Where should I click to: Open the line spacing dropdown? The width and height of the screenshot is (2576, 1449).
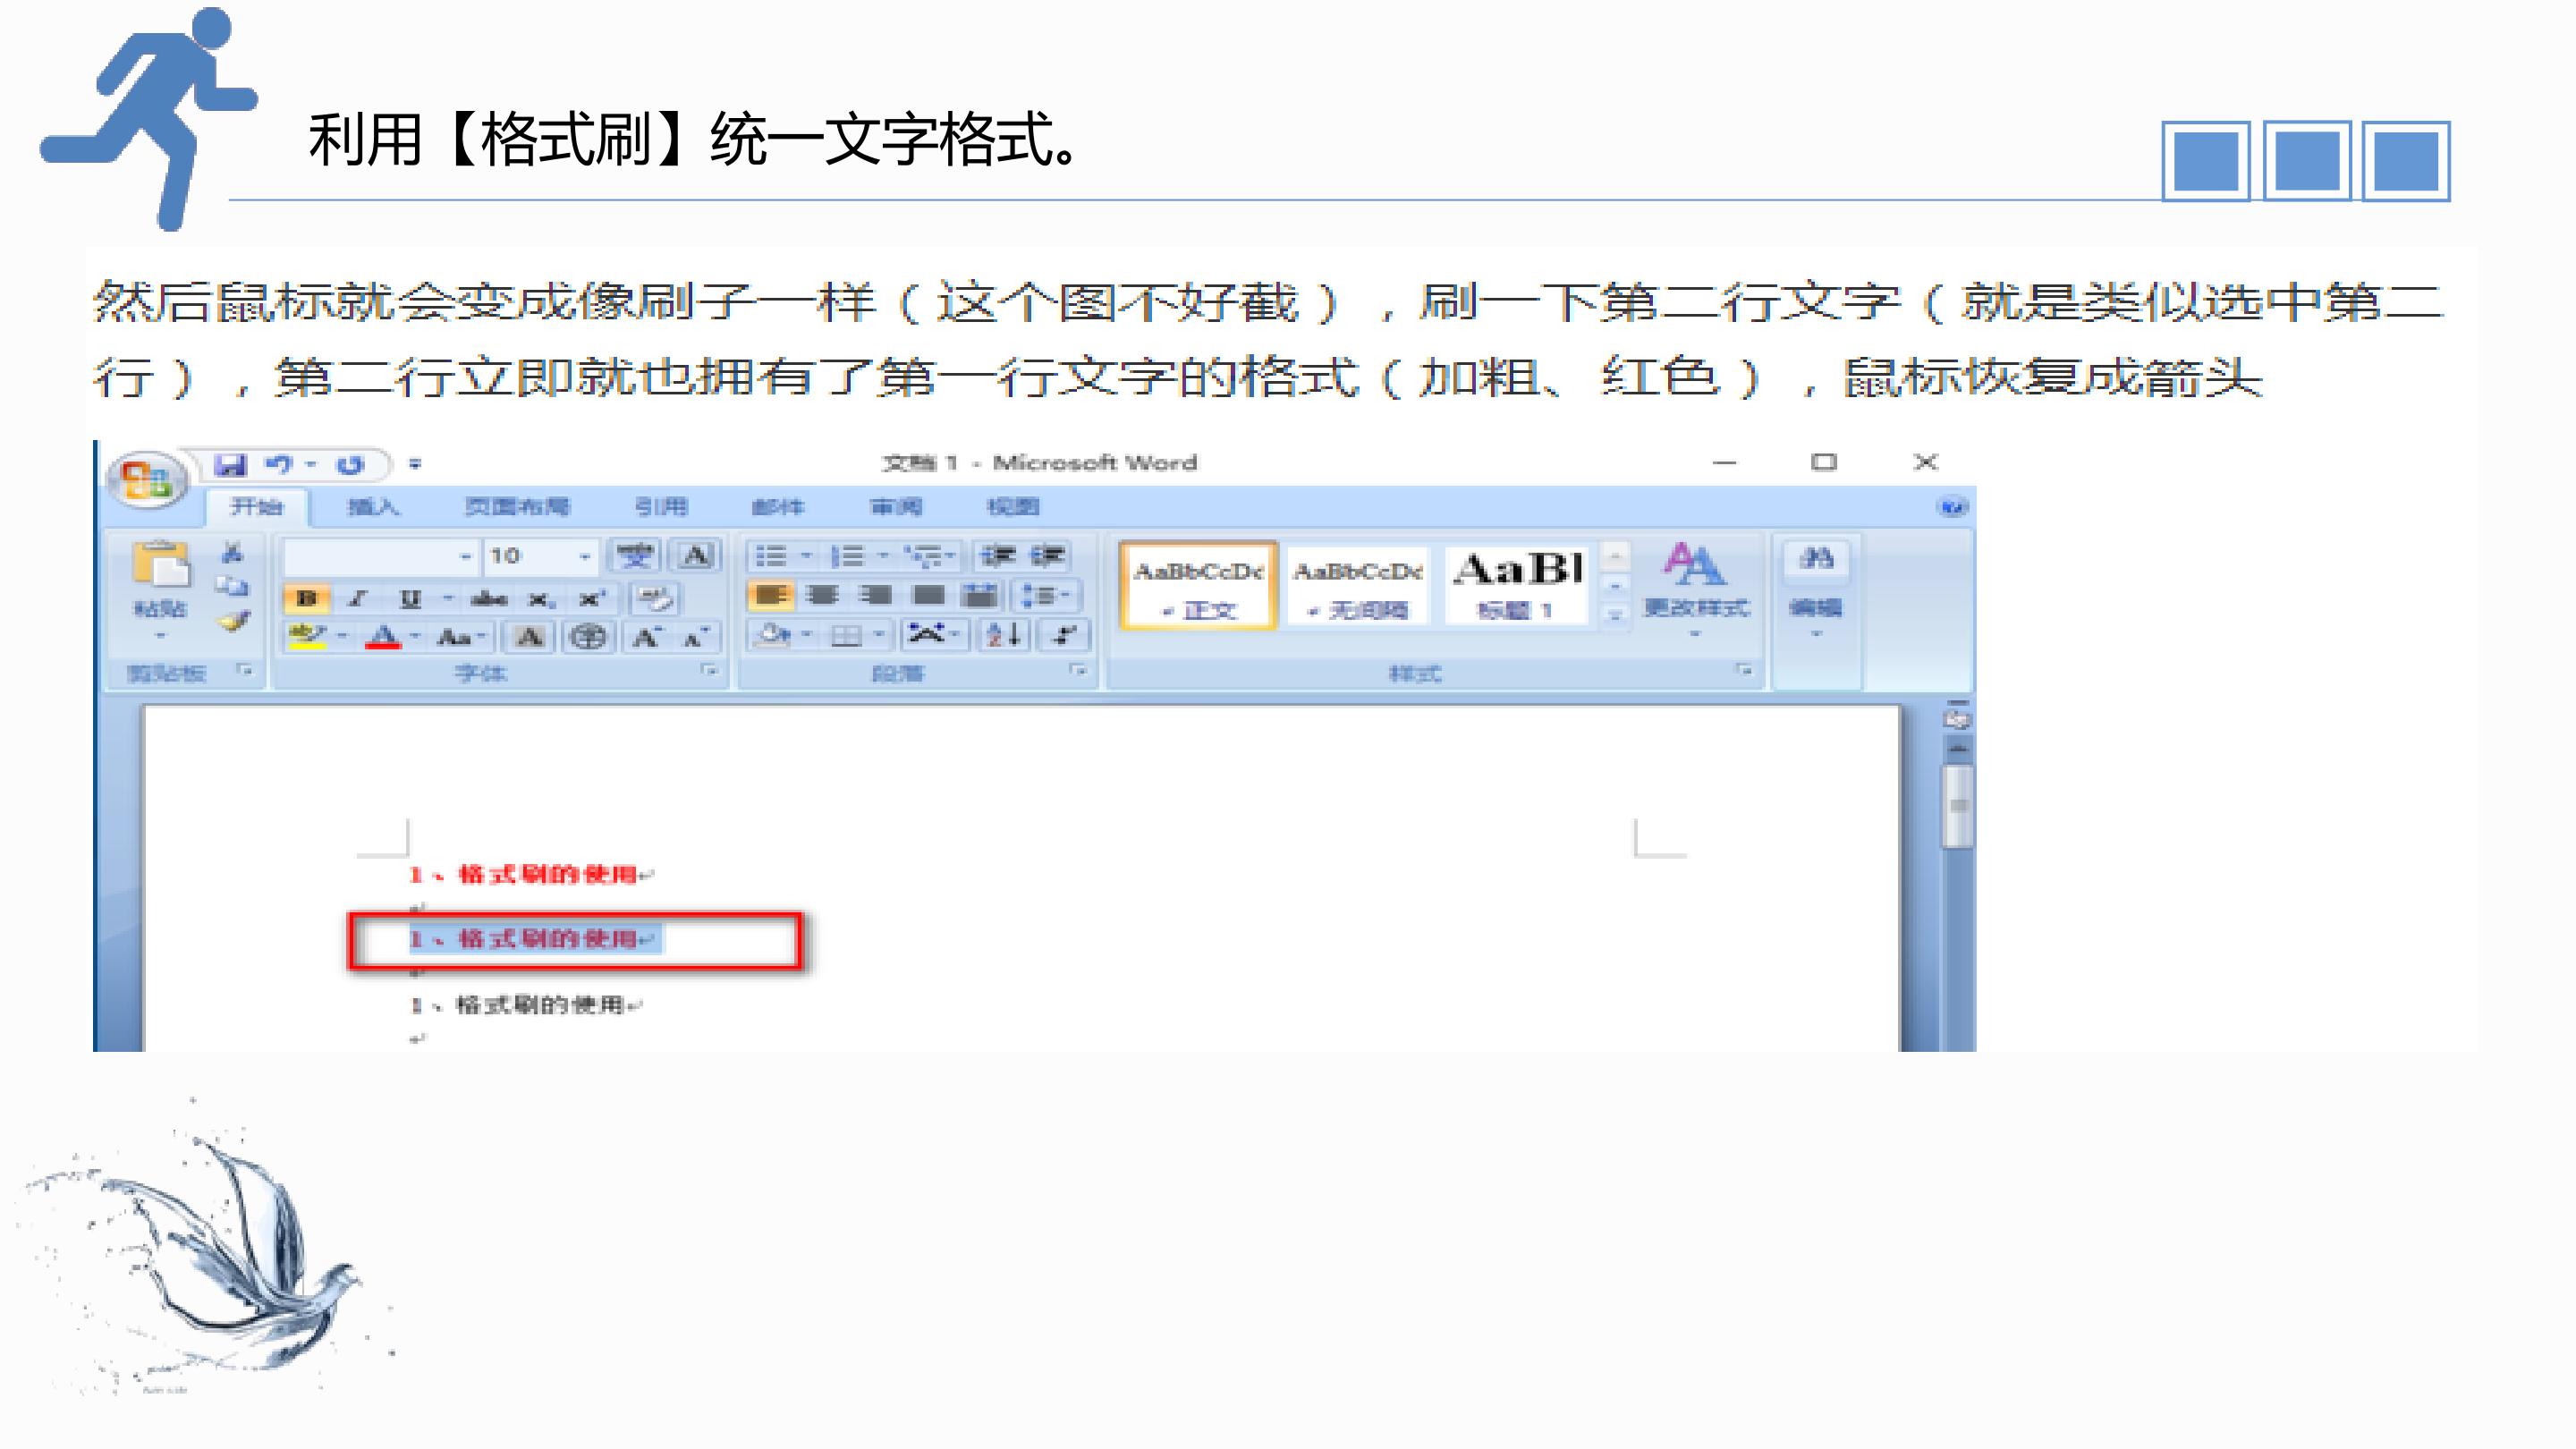(x=1046, y=596)
